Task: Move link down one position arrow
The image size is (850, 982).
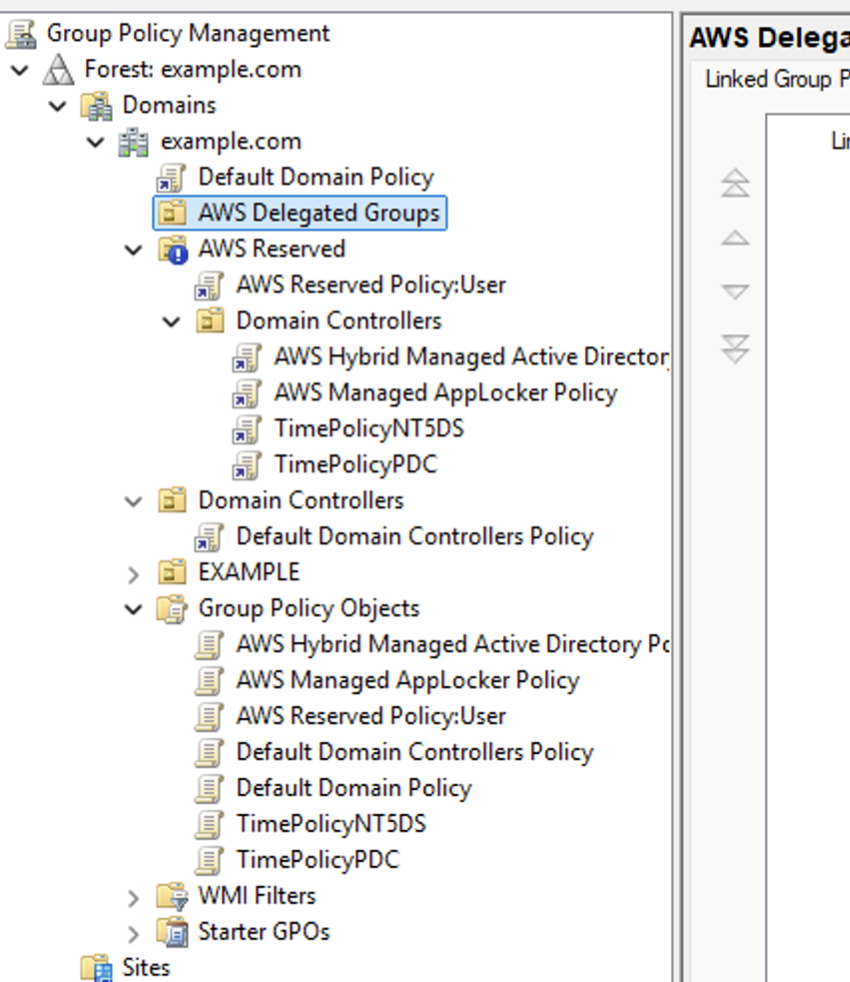Action: 735,292
